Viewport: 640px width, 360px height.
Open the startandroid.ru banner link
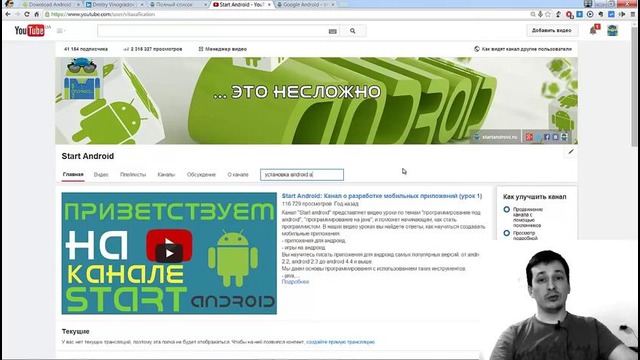(496, 137)
